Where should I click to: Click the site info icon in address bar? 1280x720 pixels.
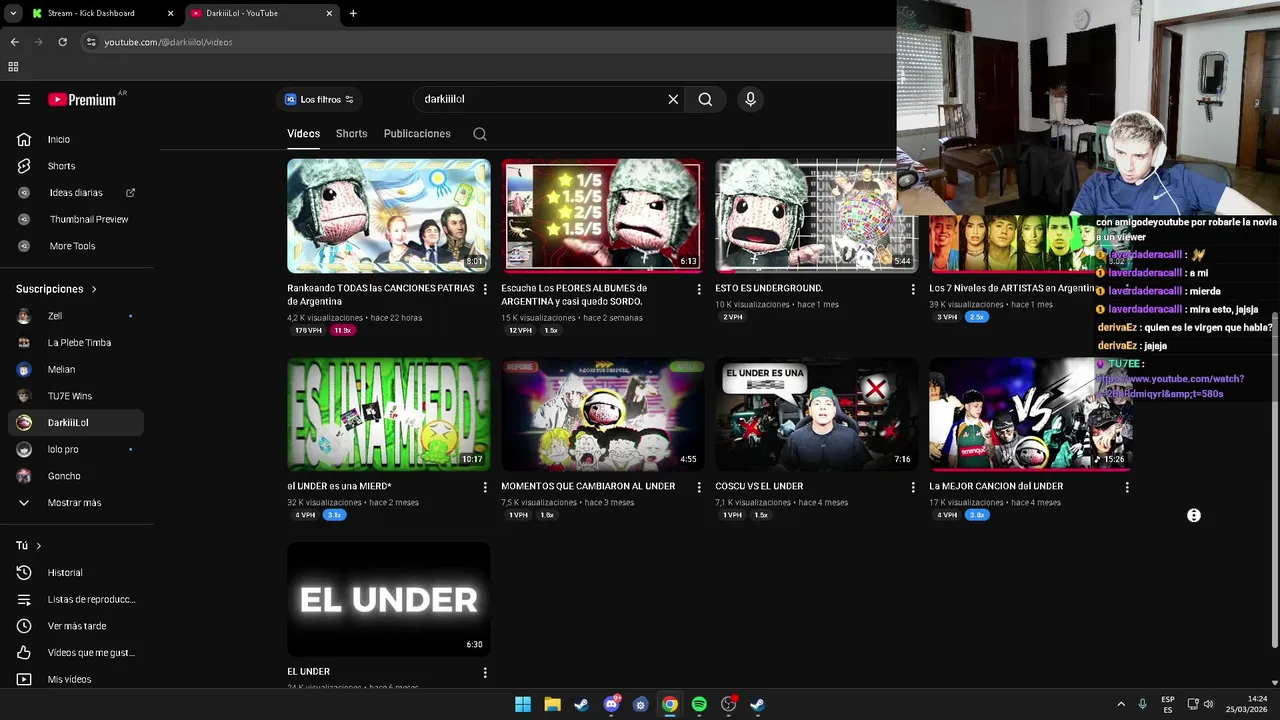[91, 42]
